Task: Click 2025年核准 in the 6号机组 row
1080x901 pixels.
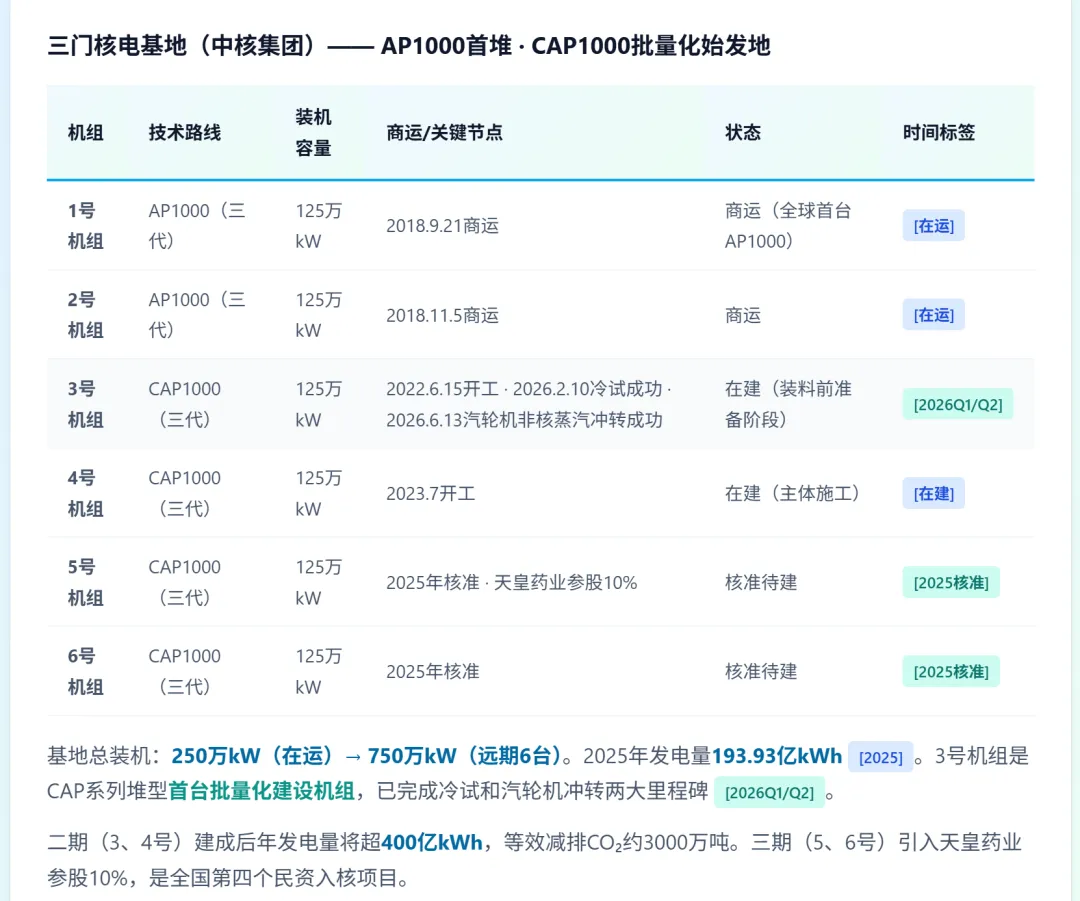Action: point(433,672)
